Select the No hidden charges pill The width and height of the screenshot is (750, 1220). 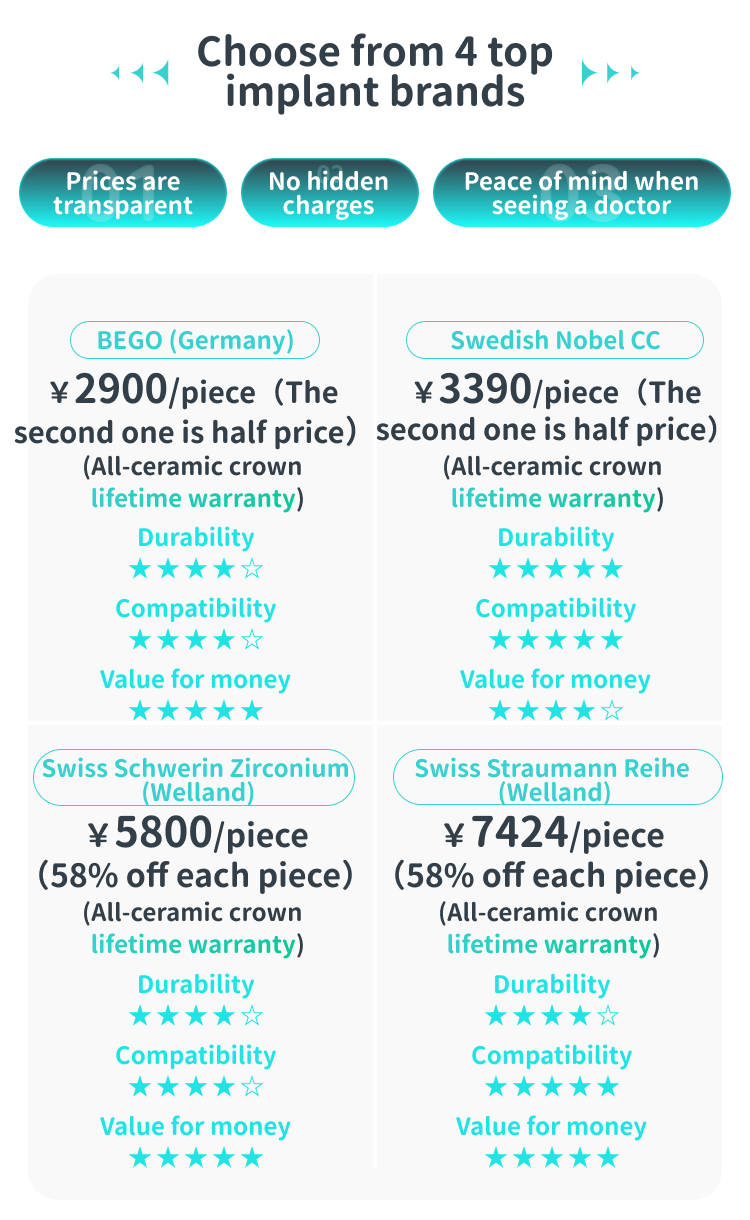(x=329, y=193)
